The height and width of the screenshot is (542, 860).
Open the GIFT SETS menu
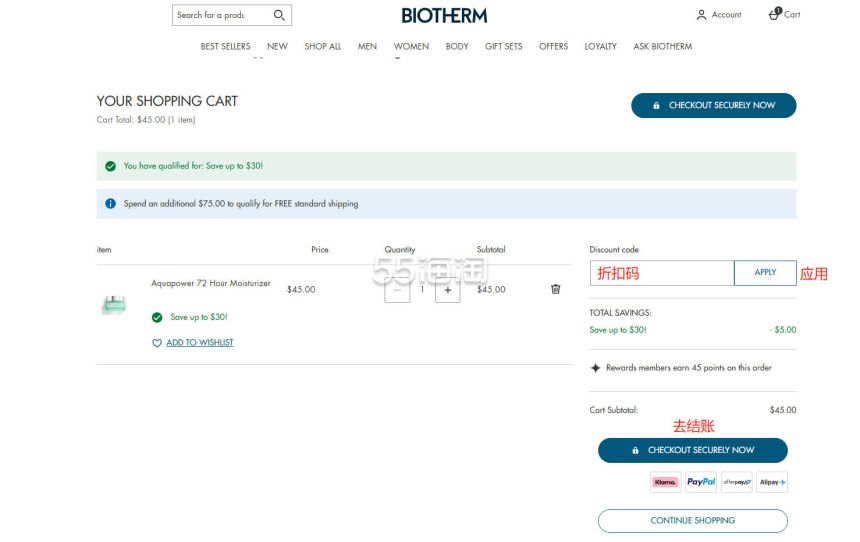503,46
